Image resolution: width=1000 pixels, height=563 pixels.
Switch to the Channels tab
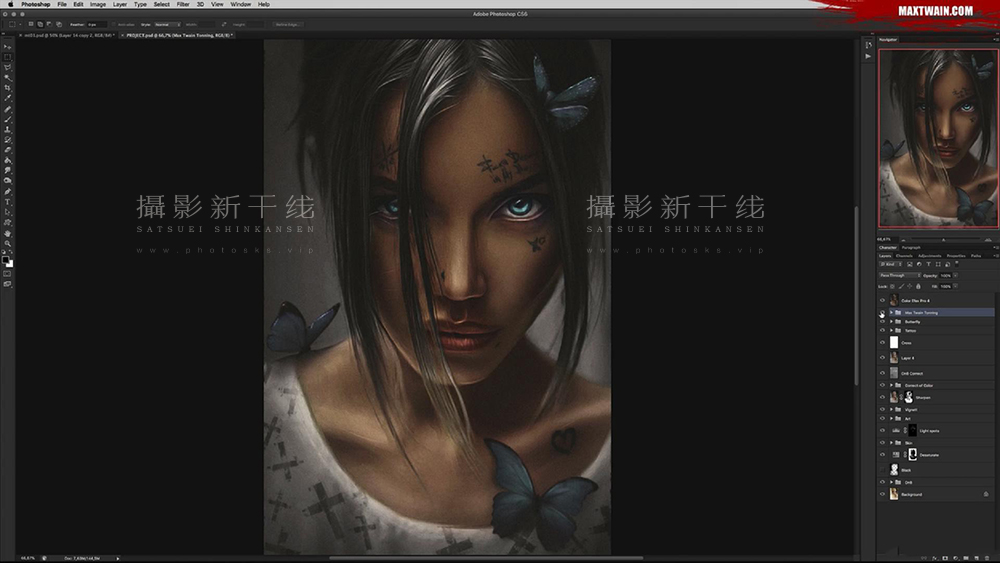904,256
